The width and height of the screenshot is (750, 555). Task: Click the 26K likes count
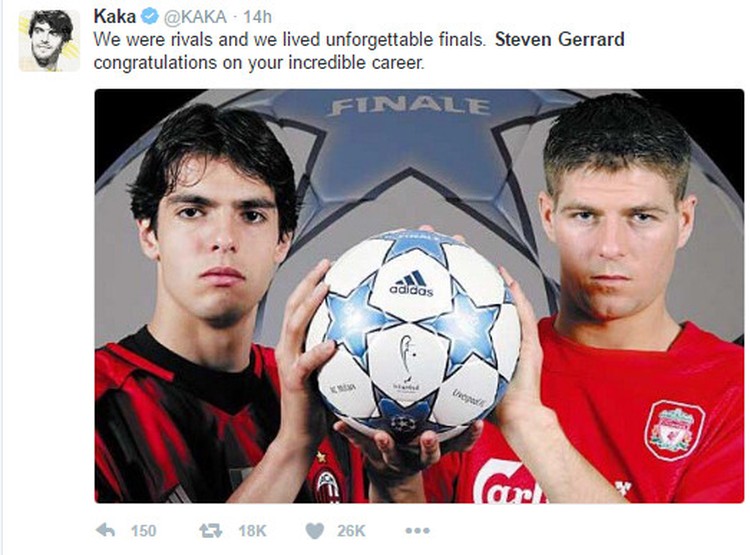tap(351, 531)
